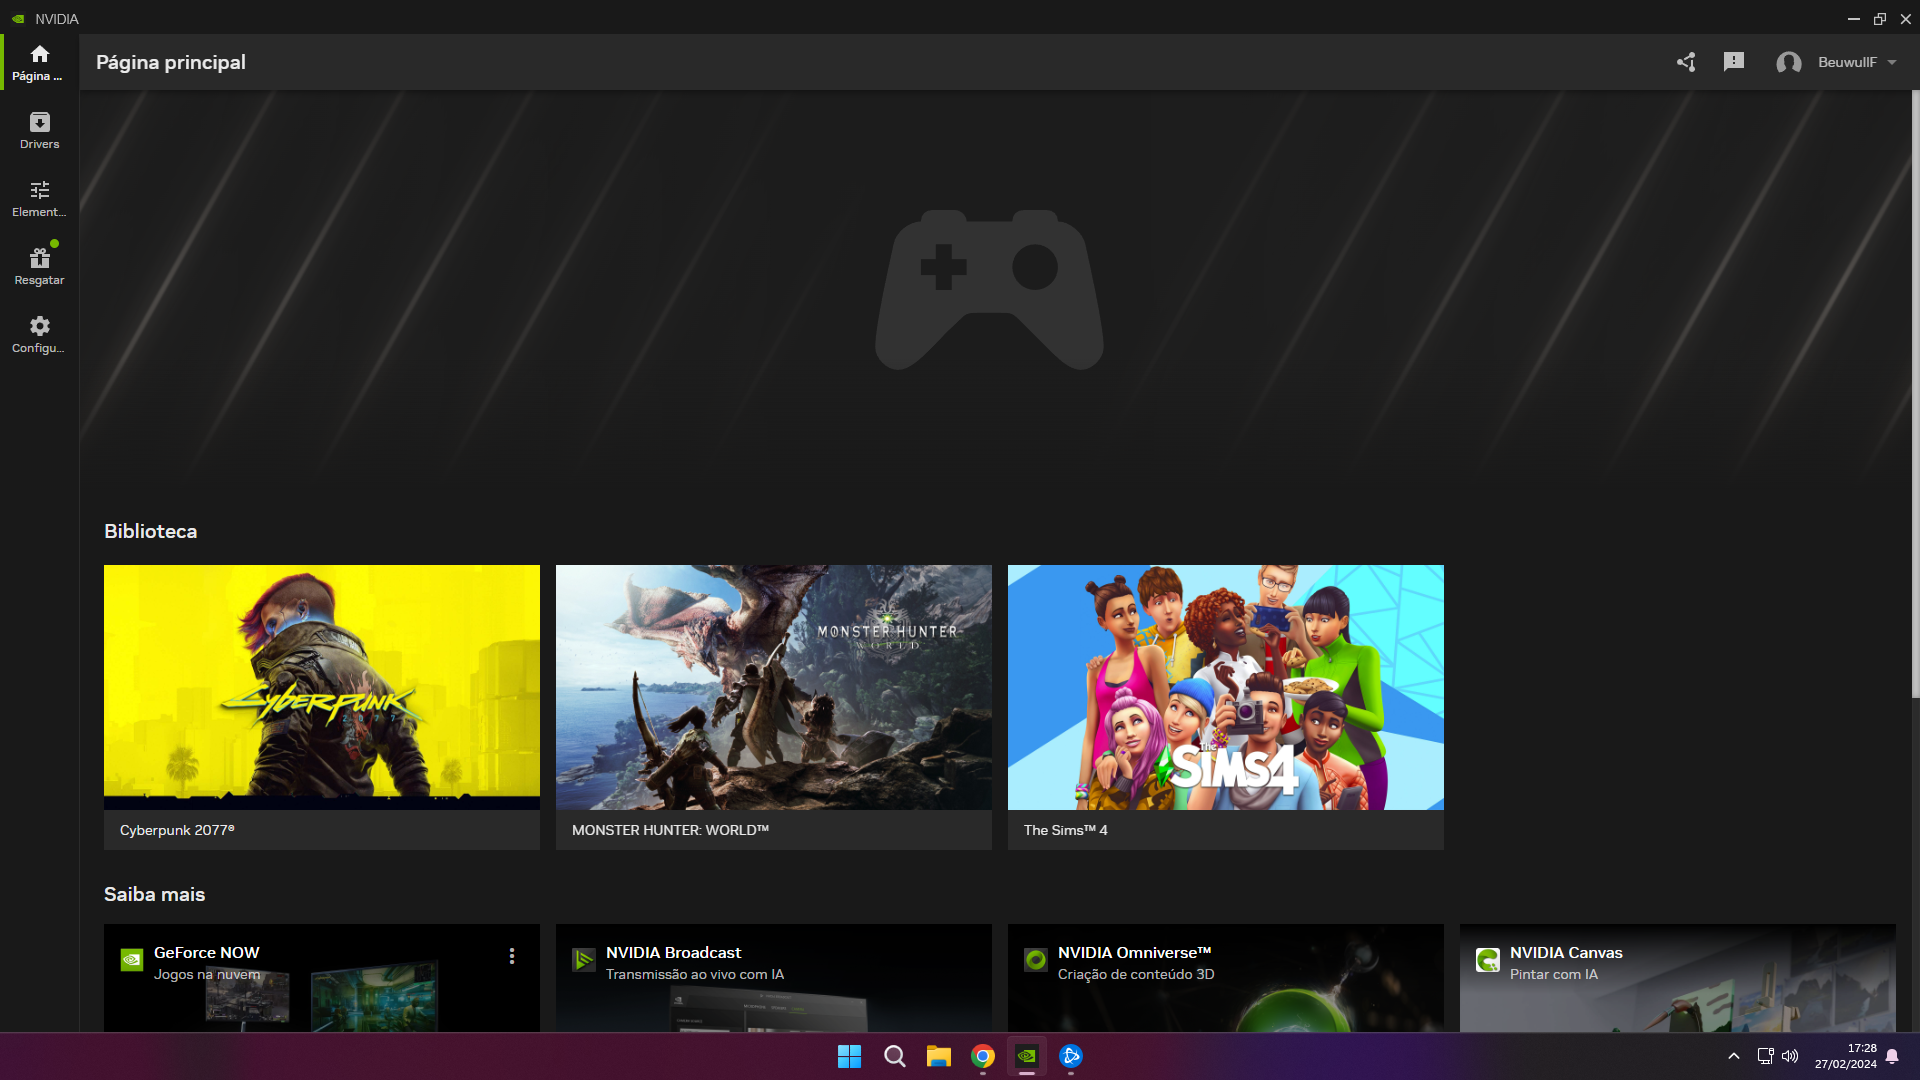Click the NVIDIA Omniverse logo icon

point(1036,960)
